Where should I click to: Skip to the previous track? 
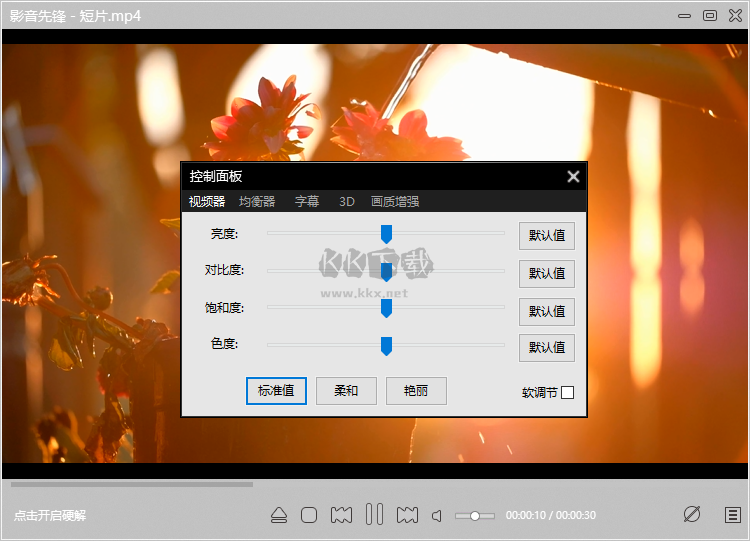(x=341, y=515)
